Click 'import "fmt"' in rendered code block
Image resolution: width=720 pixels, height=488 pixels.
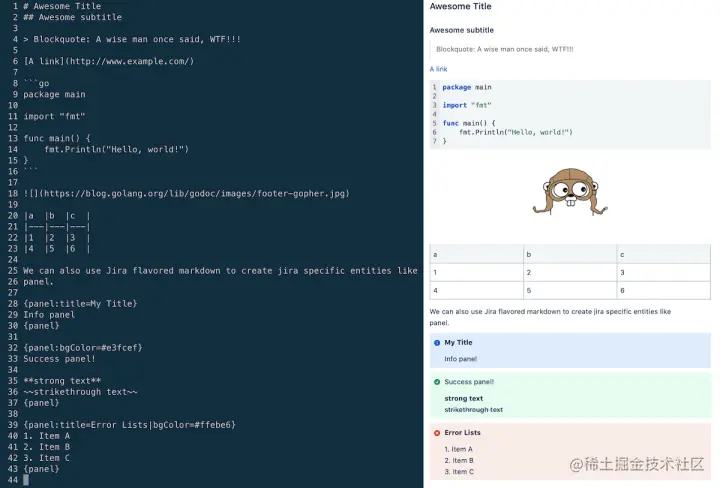[x=467, y=105]
